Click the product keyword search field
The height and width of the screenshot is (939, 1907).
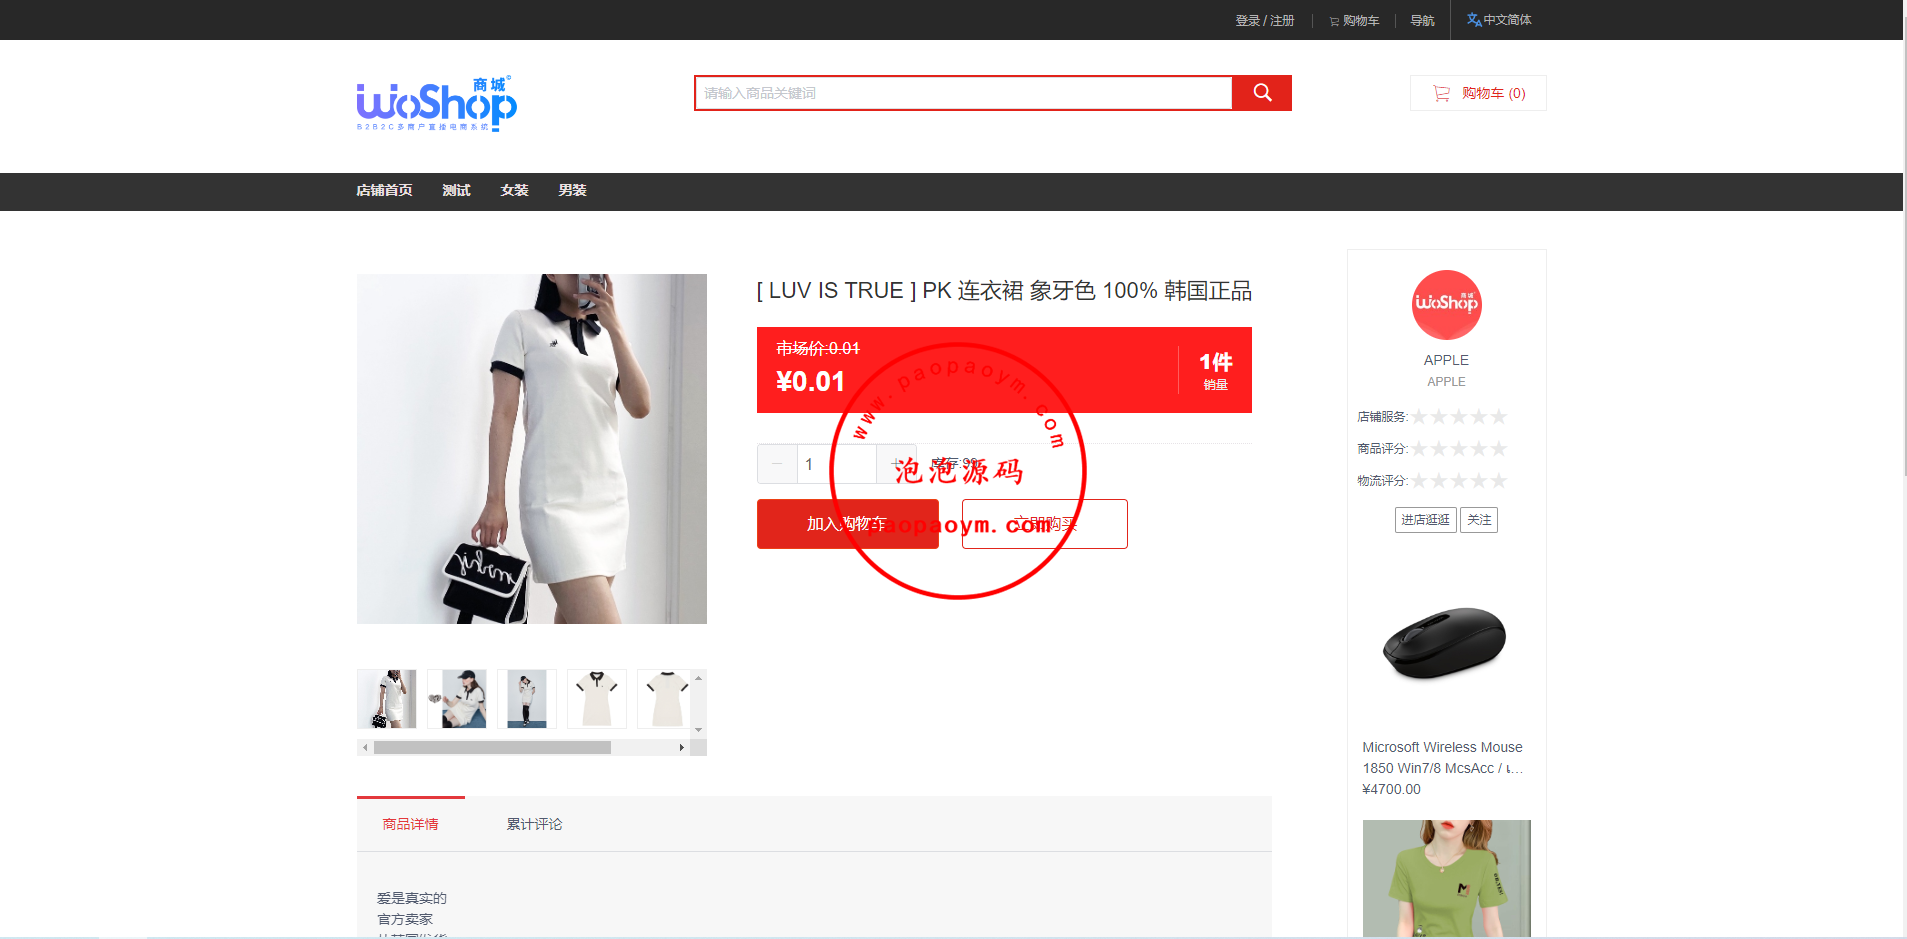(x=963, y=93)
